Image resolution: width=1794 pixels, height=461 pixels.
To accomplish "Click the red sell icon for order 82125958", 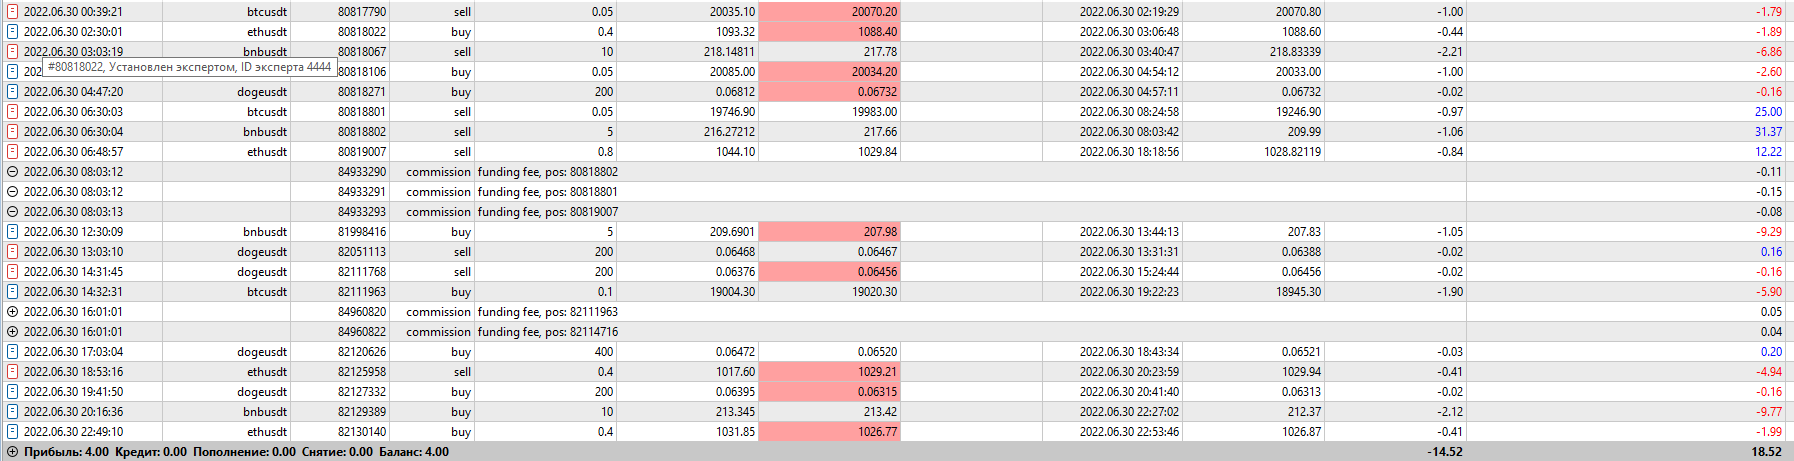I will (12, 372).
